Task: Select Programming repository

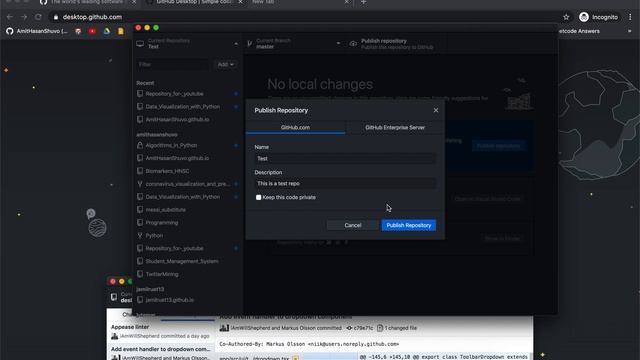Action: coord(188,223)
